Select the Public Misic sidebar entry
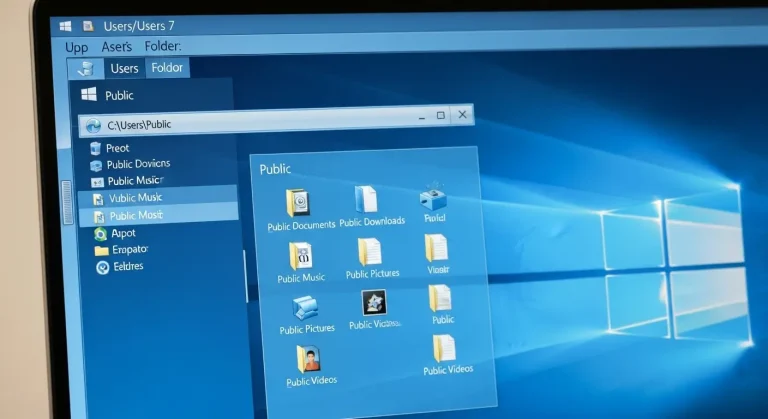 pos(128,181)
